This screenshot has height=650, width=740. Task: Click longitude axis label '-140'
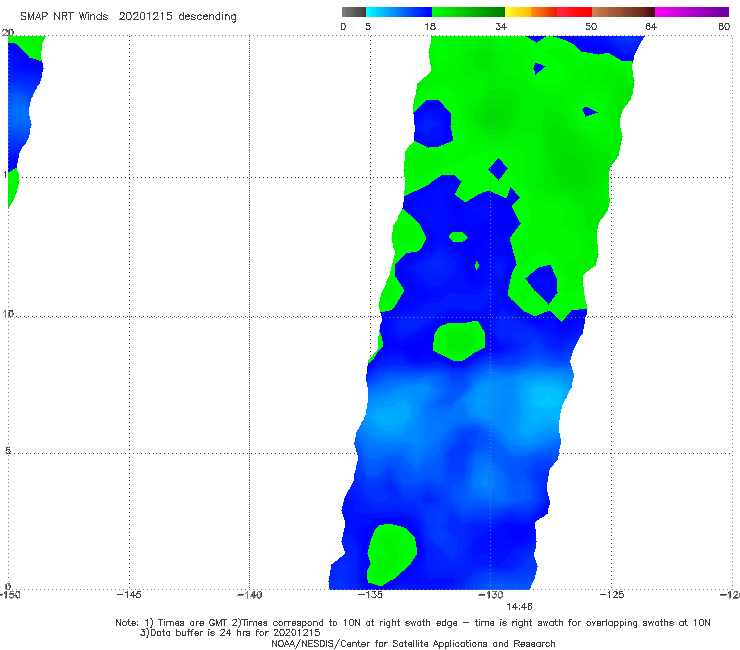click(250, 595)
